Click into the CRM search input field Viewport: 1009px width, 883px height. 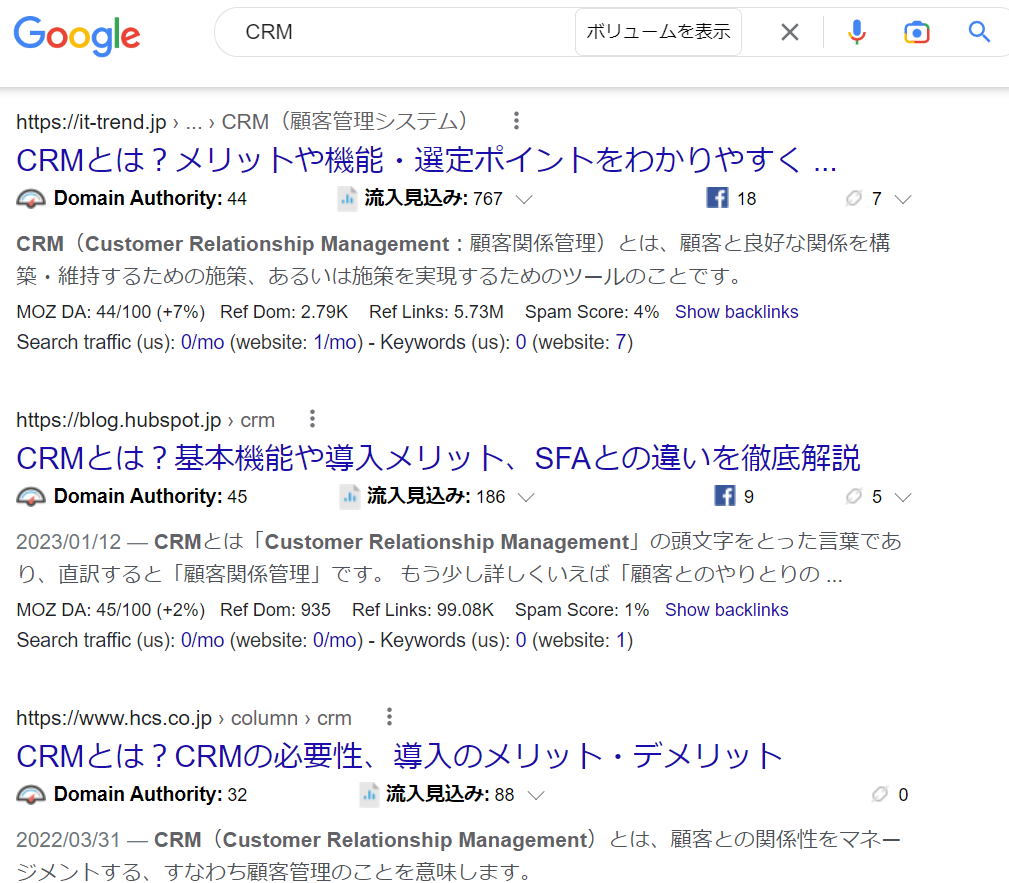[x=400, y=33]
